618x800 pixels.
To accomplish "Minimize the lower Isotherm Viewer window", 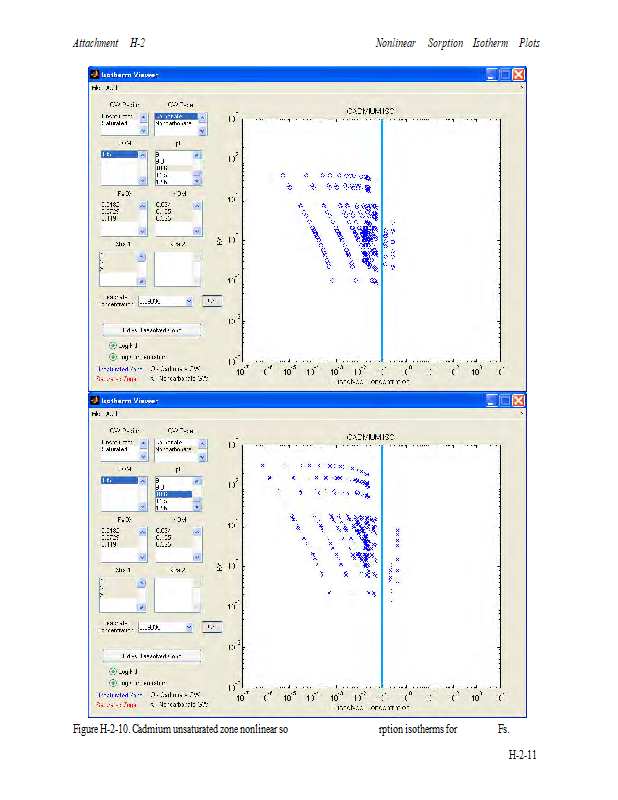I will click(492, 399).
